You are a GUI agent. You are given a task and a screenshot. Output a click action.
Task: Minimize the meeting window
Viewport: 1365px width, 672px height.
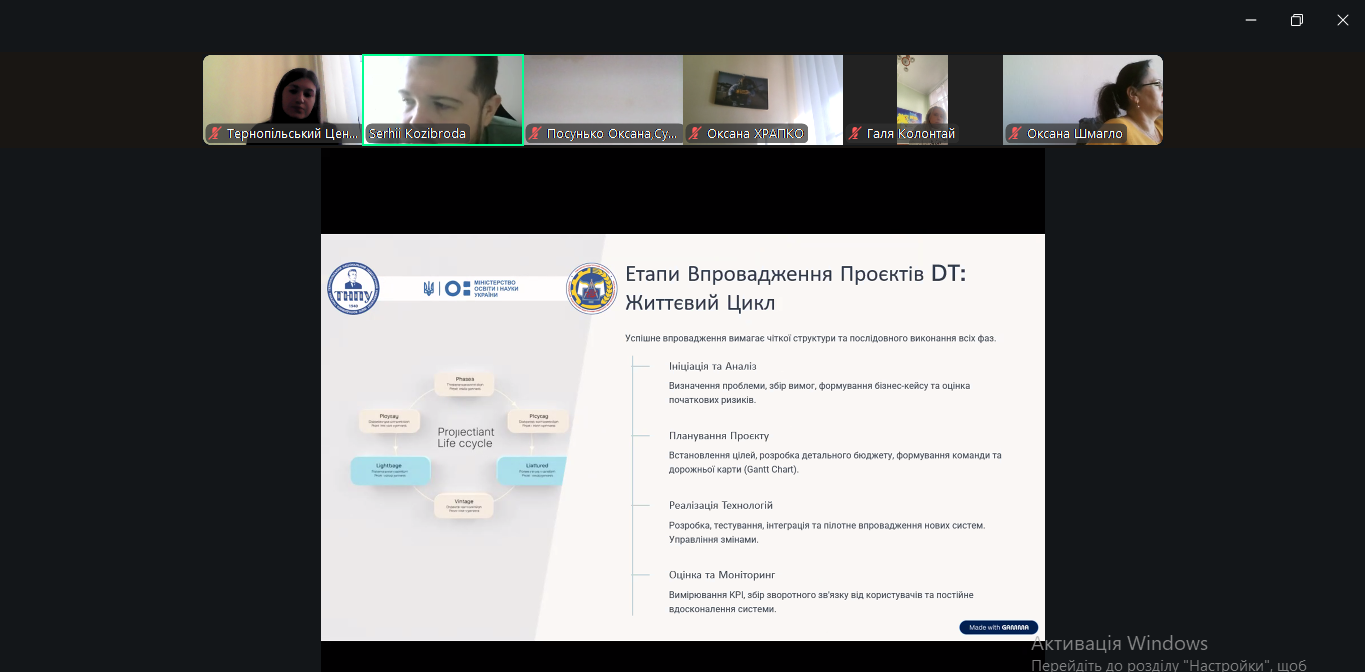(1251, 20)
